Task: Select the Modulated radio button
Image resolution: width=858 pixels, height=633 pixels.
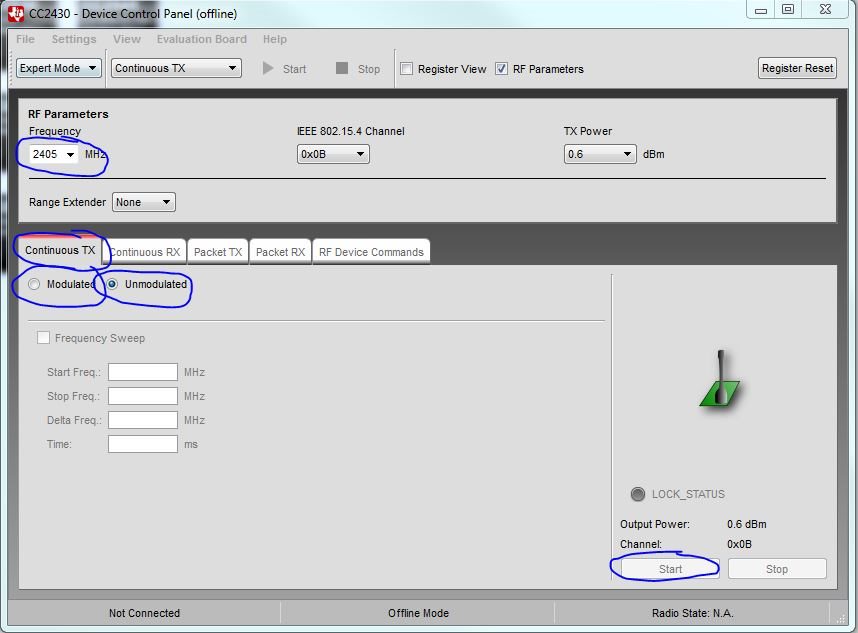Action: click(x=34, y=284)
